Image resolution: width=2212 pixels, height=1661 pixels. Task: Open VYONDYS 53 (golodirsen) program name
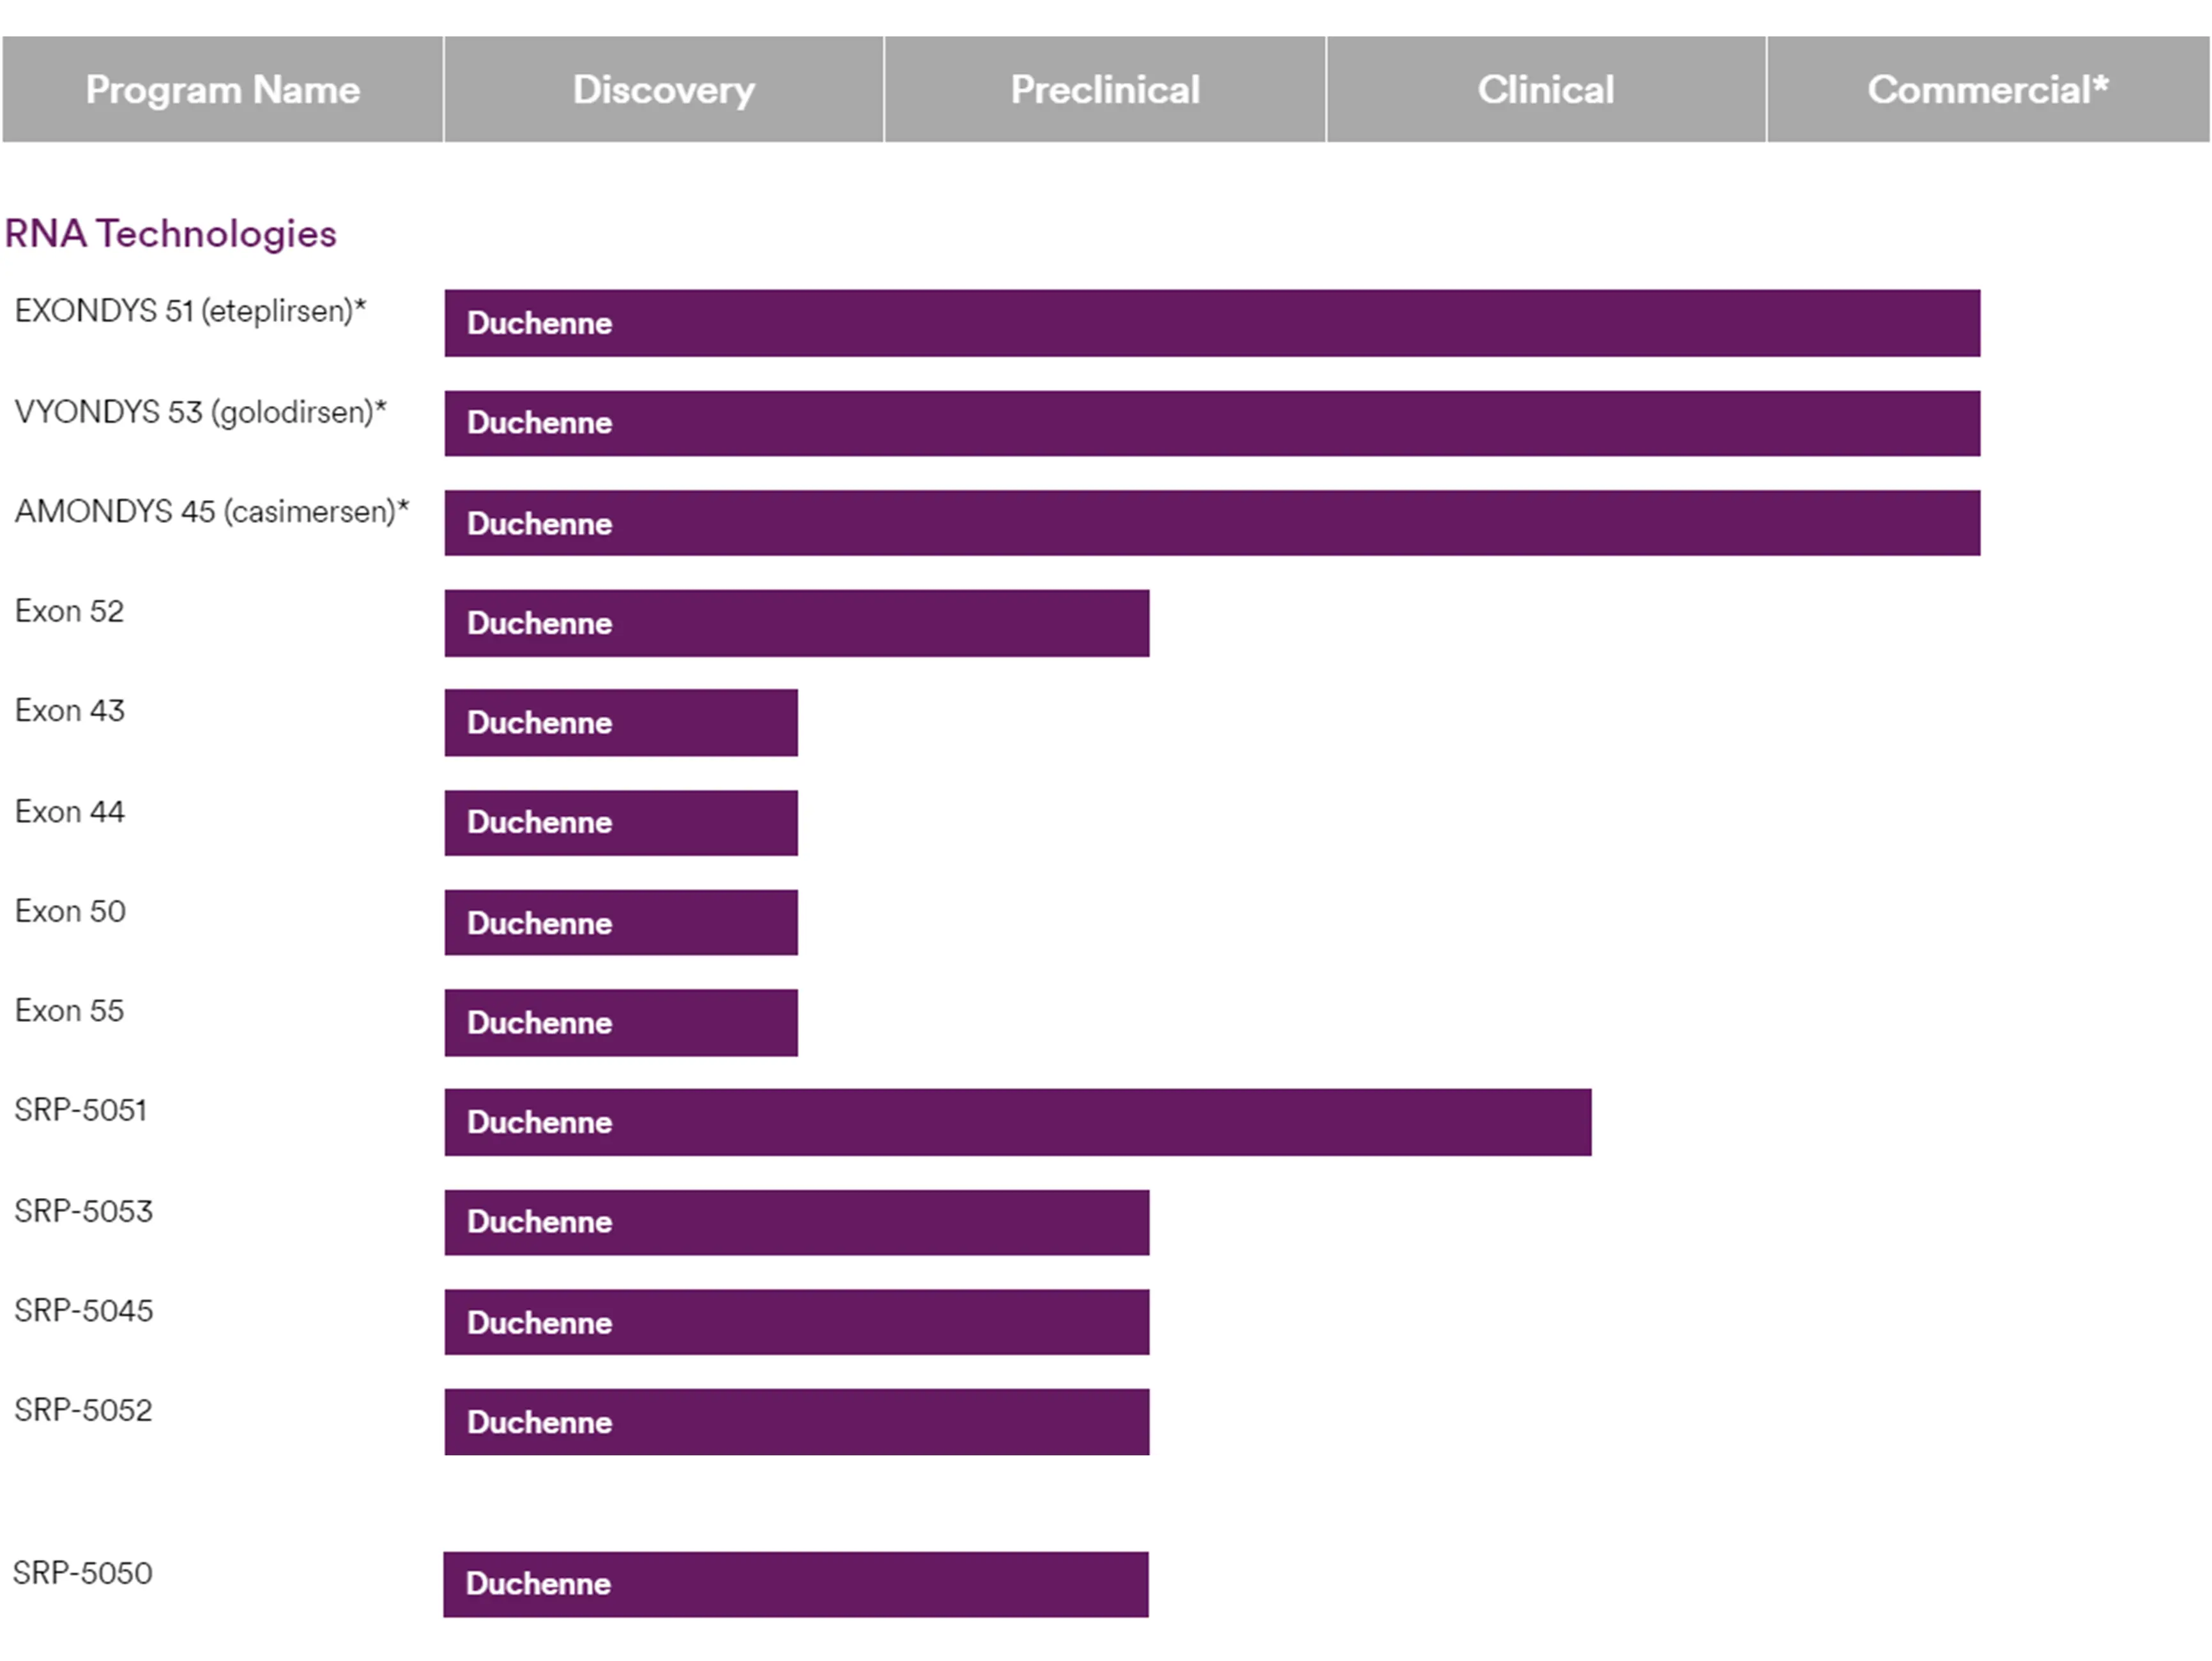point(200,412)
